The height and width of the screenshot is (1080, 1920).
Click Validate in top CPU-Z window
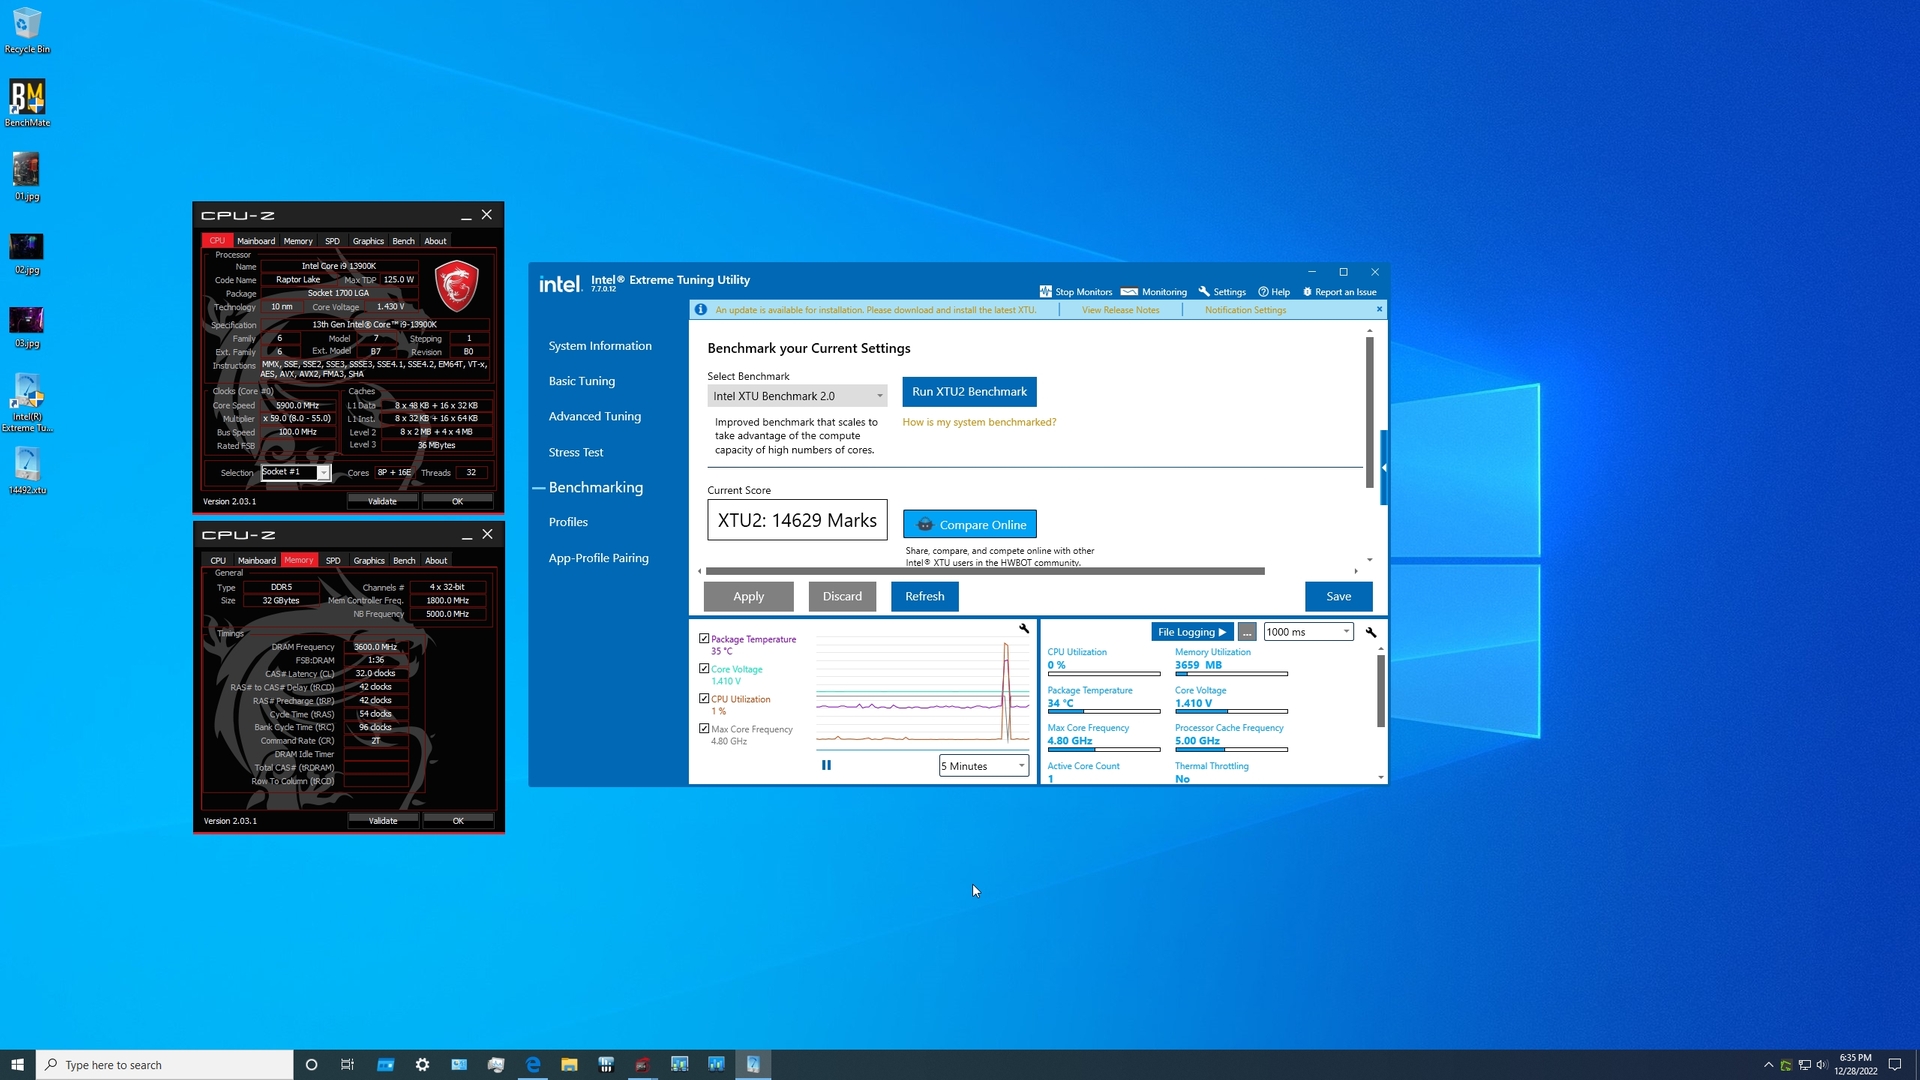pyautogui.click(x=382, y=501)
